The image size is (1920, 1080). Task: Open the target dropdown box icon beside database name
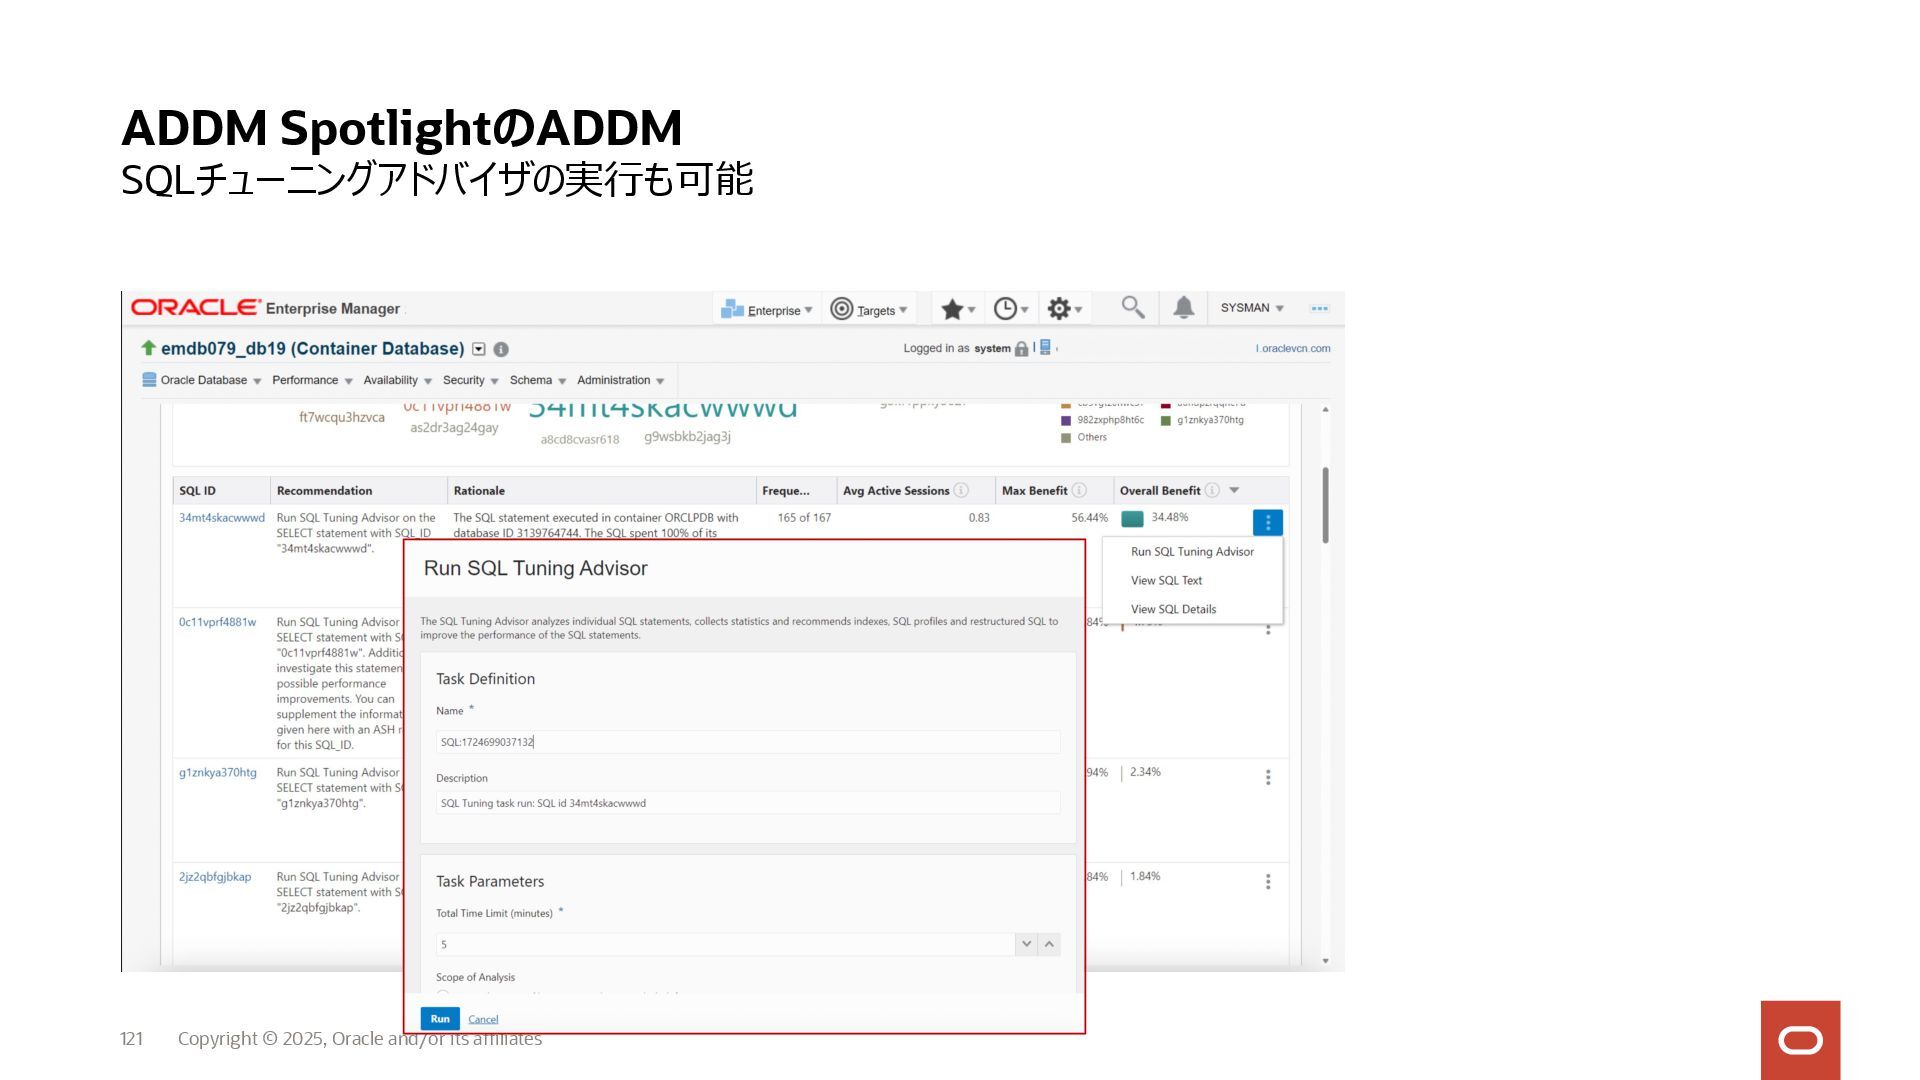click(479, 349)
